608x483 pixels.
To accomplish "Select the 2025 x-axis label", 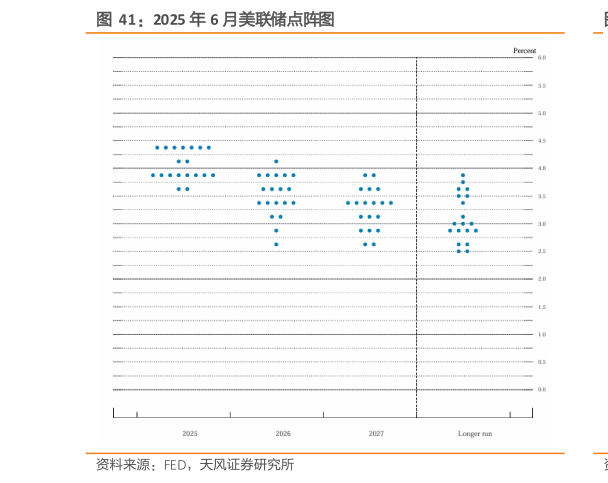I will tap(190, 433).
